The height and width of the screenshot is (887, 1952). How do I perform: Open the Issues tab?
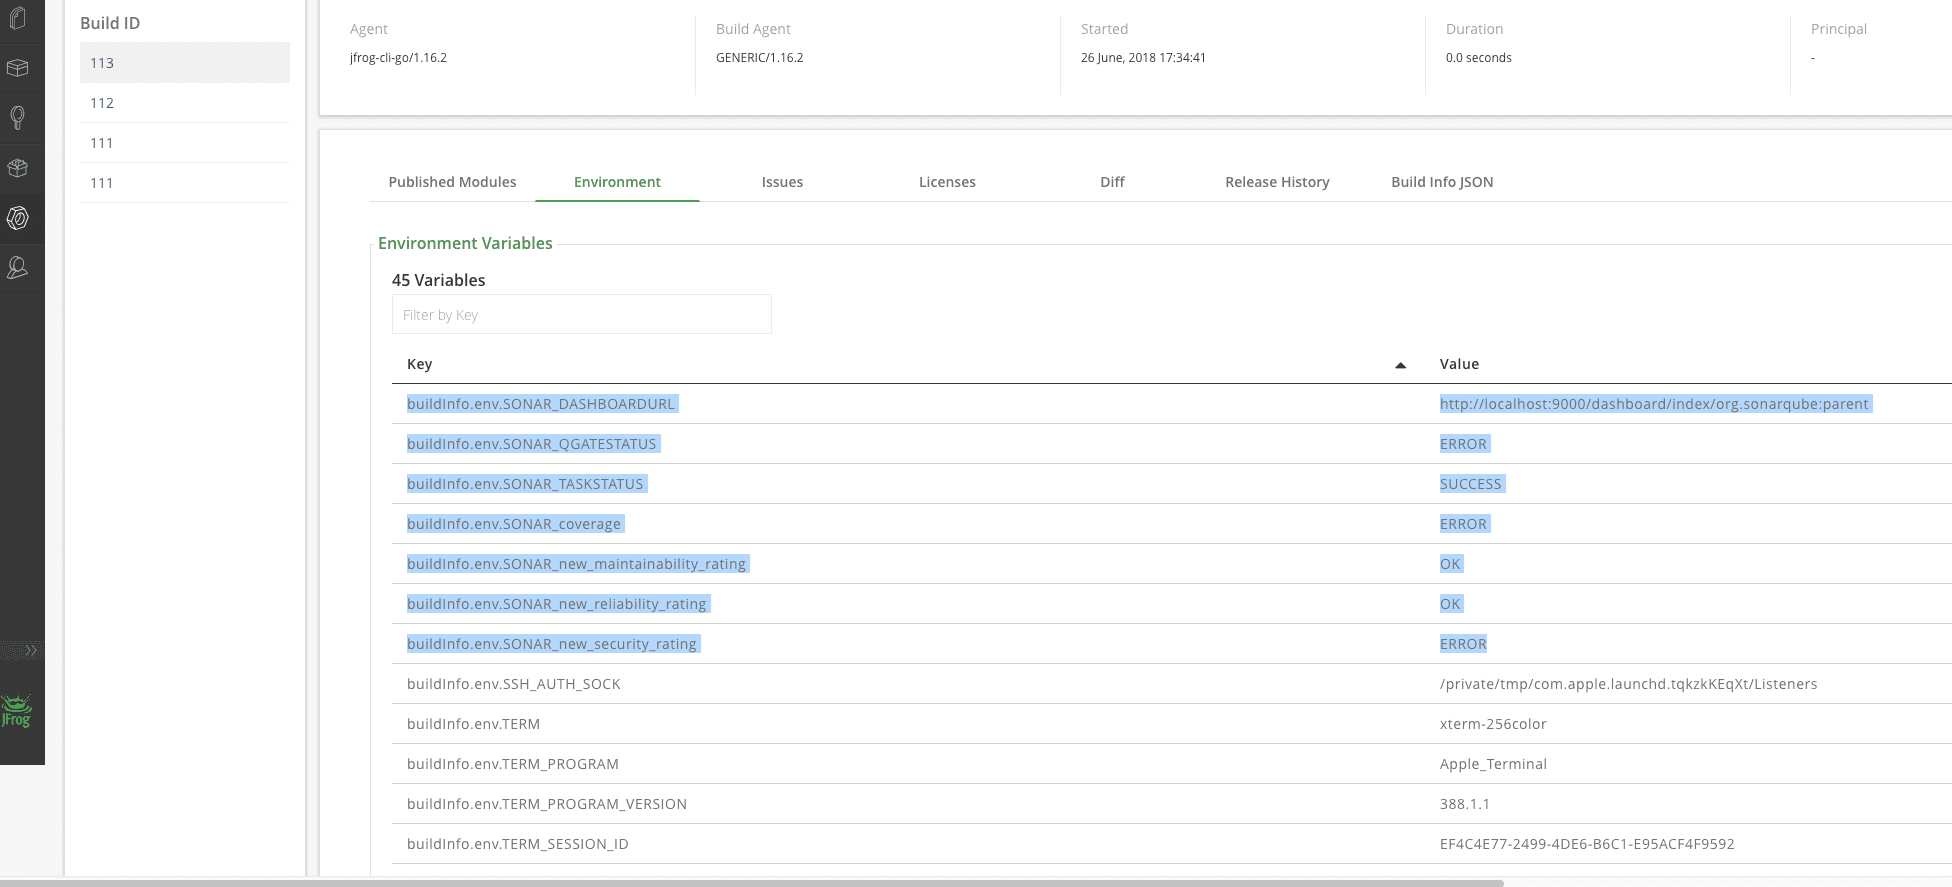tap(782, 182)
